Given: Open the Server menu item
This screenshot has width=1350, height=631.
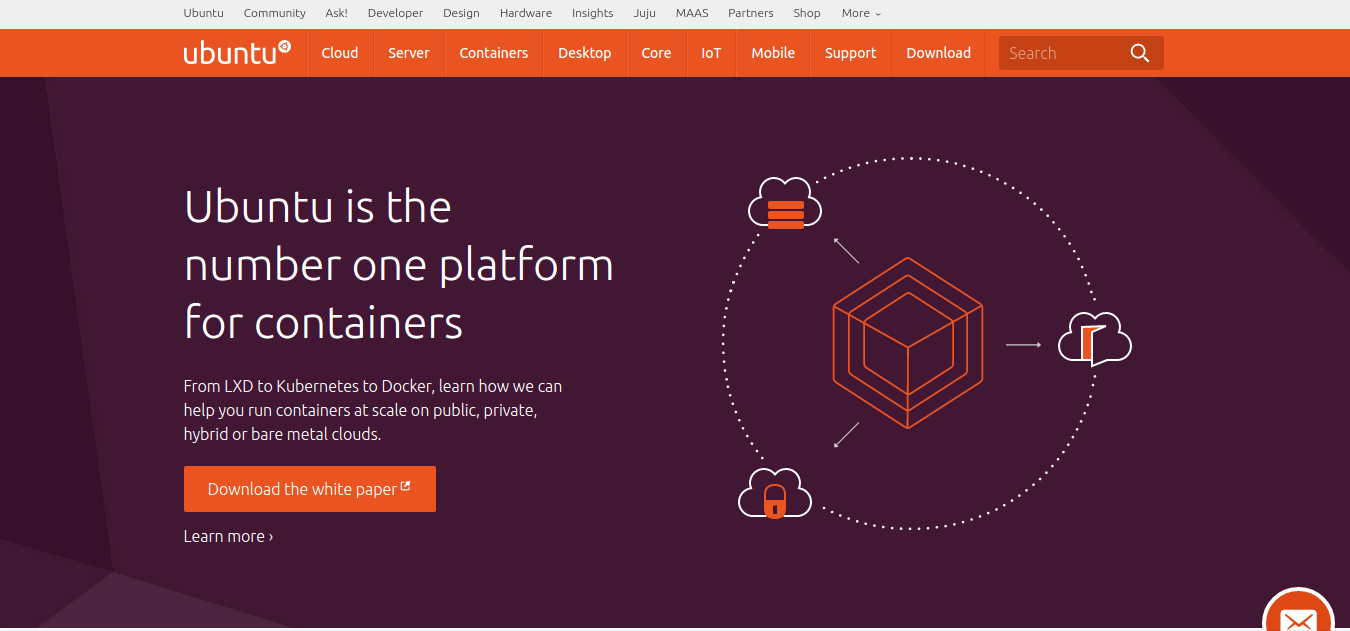Looking at the screenshot, I should coord(409,53).
